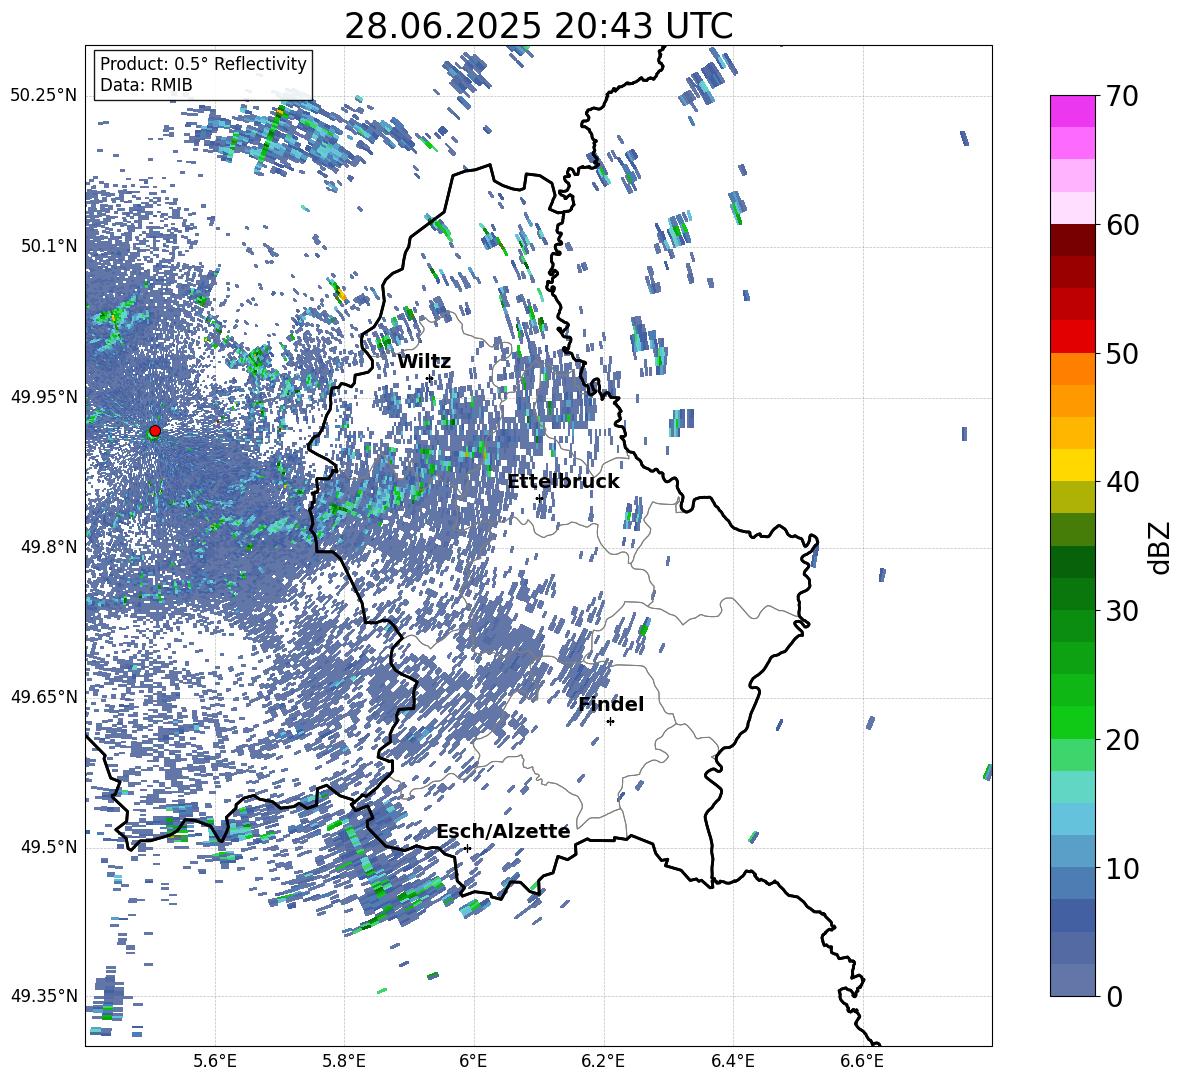Click the Data: RMIB text
The image size is (1184, 1081).
146,85
